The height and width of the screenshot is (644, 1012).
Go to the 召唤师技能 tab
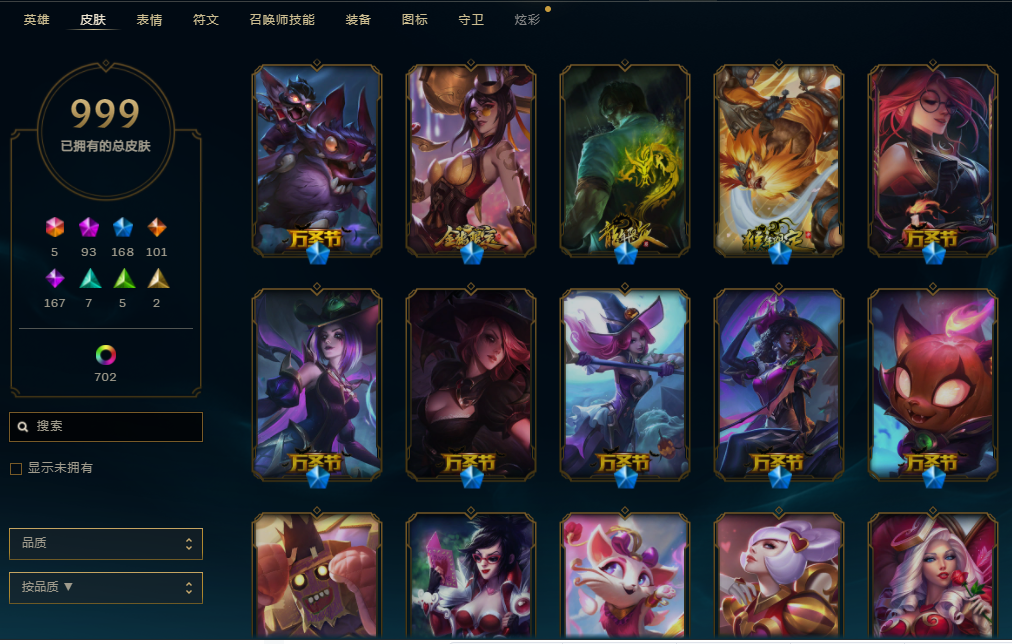tap(282, 20)
